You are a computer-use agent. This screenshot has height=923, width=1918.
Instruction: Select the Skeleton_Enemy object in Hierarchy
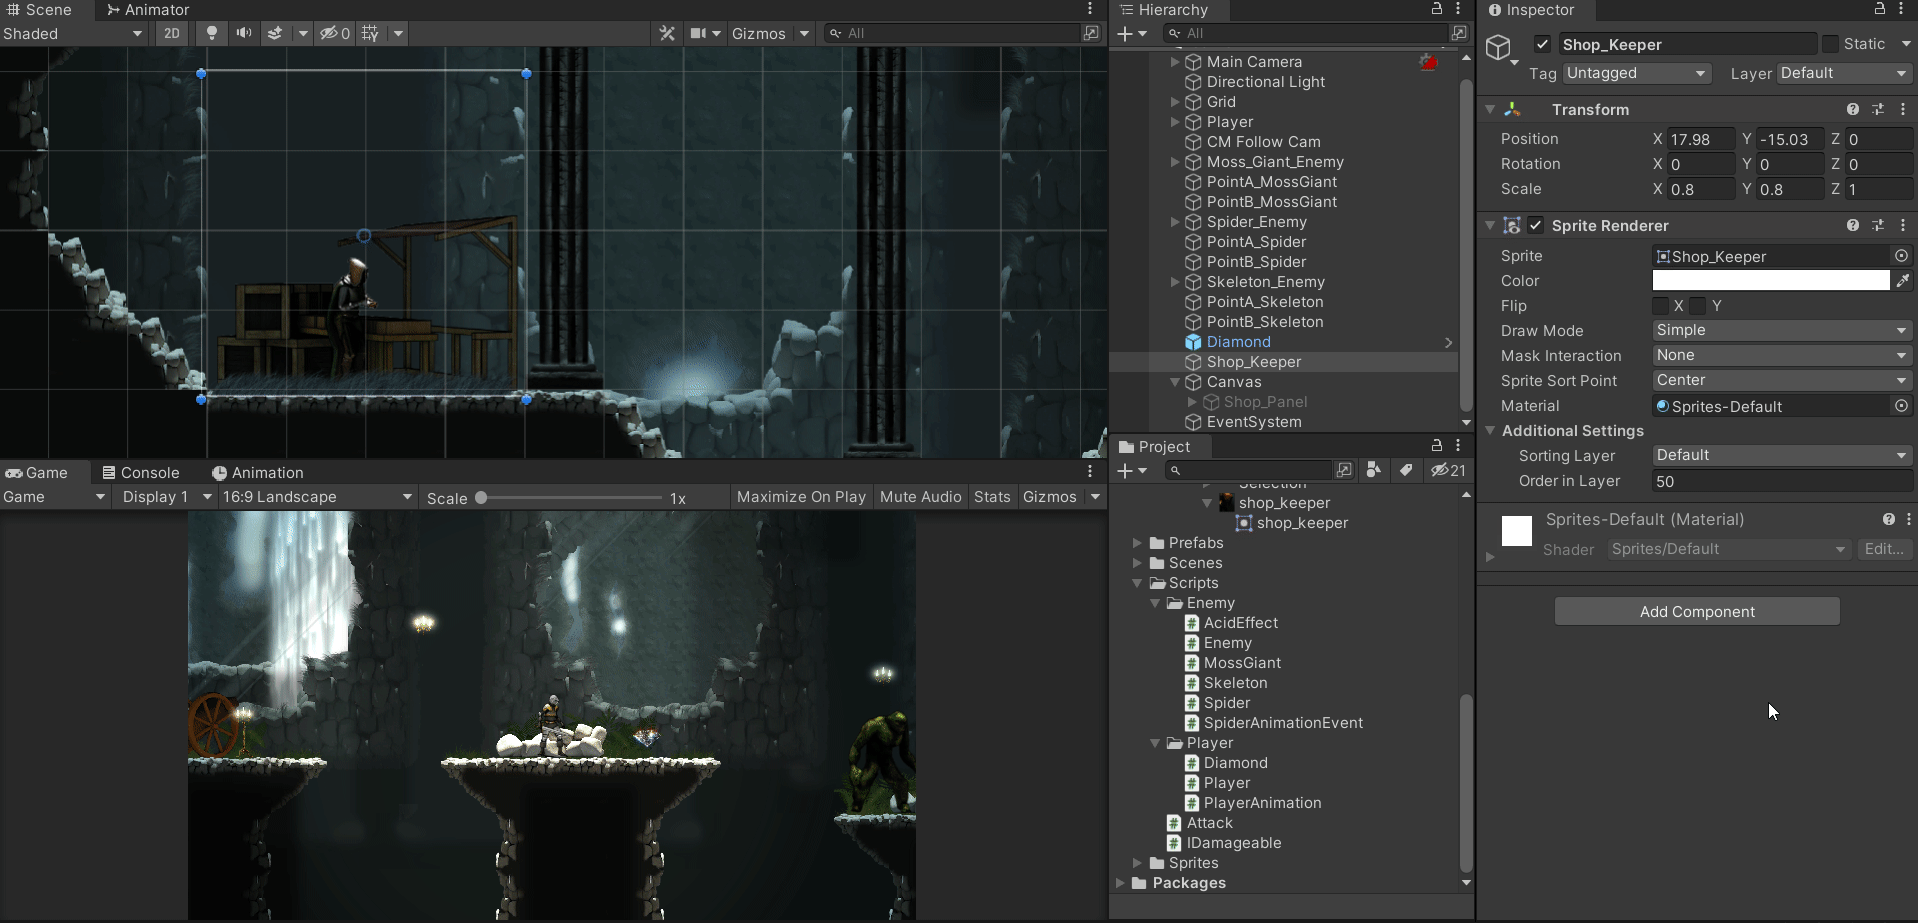click(x=1265, y=282)
